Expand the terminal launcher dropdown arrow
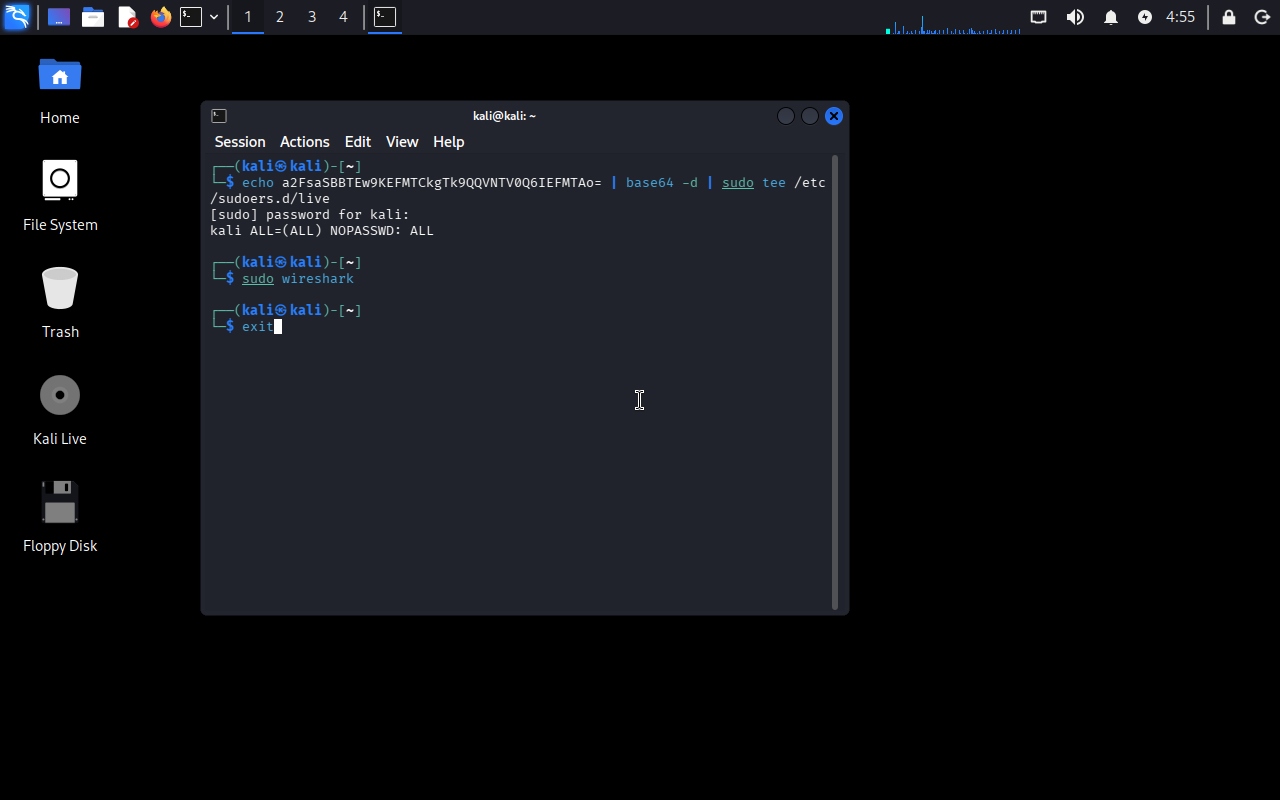The height and width of the screenshot is (800, 1280). tap(214, 17)
